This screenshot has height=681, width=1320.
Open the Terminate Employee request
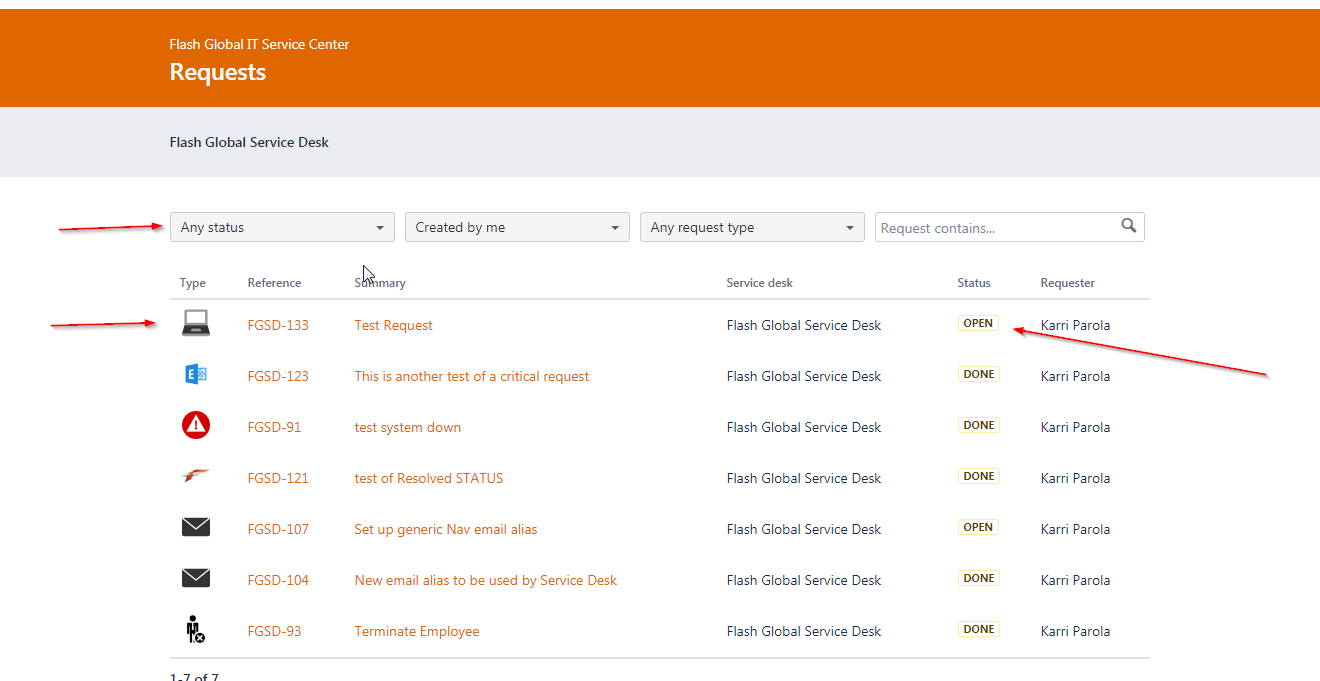pyautogui.click(x=417, y=631)
